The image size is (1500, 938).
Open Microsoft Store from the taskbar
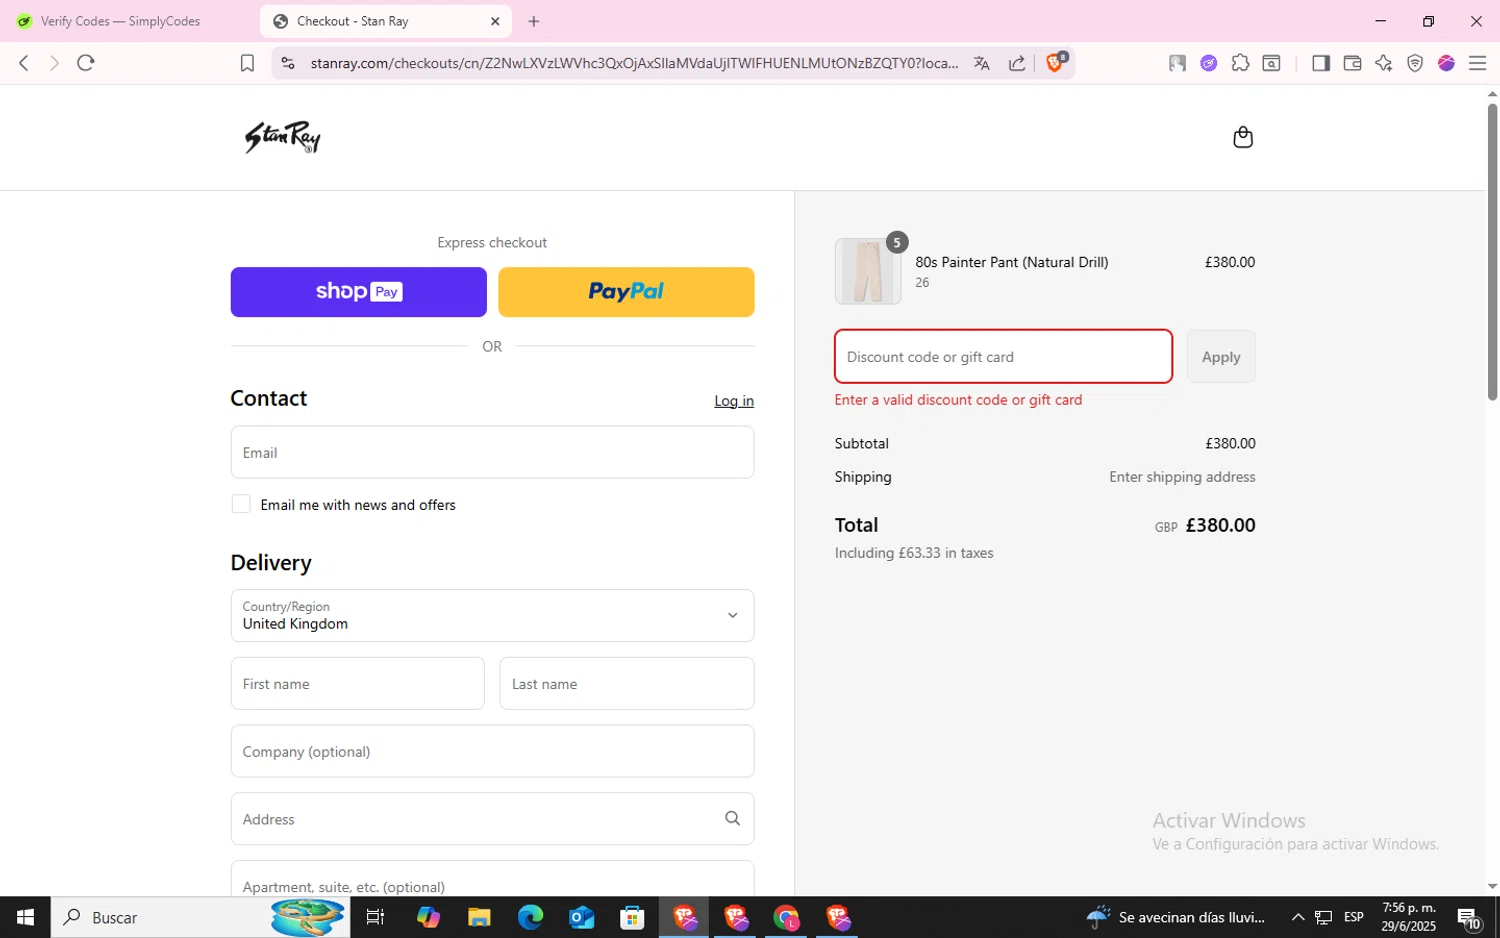(x=632, y=917)
